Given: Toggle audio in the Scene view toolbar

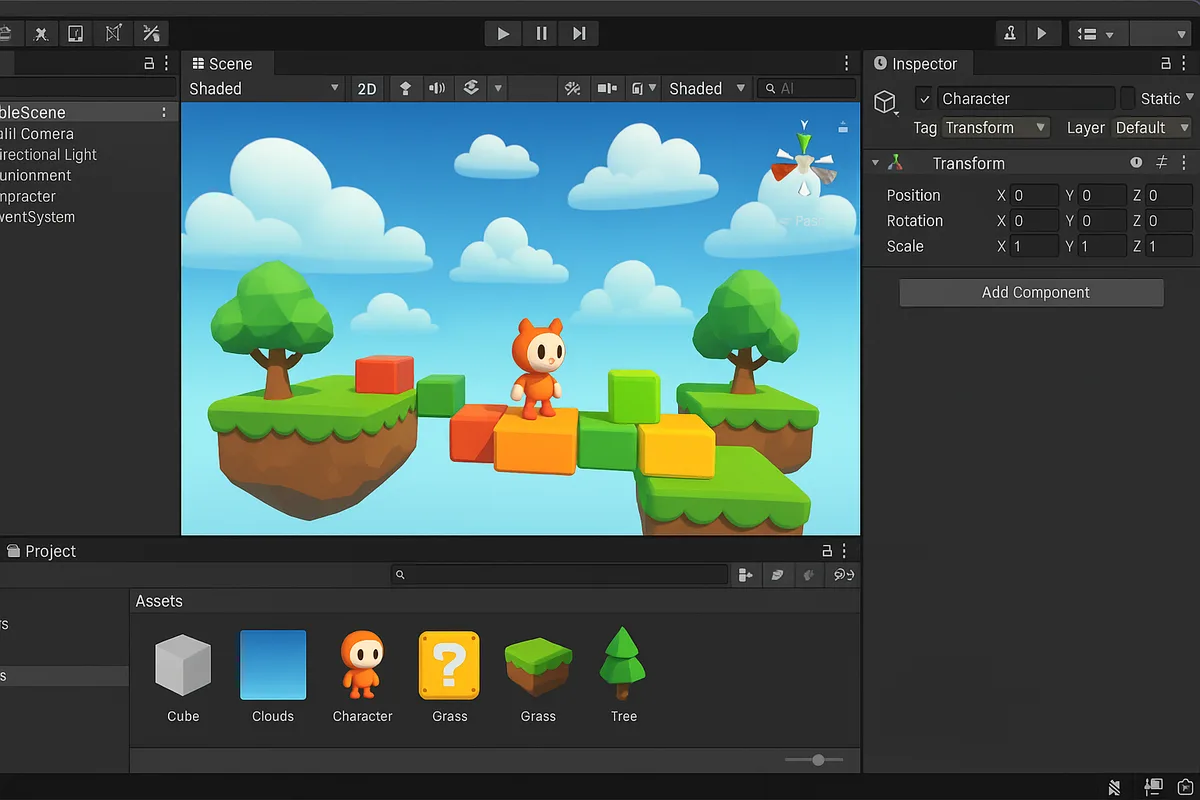Looking at the screenshot, I should [x=437, y=88].
